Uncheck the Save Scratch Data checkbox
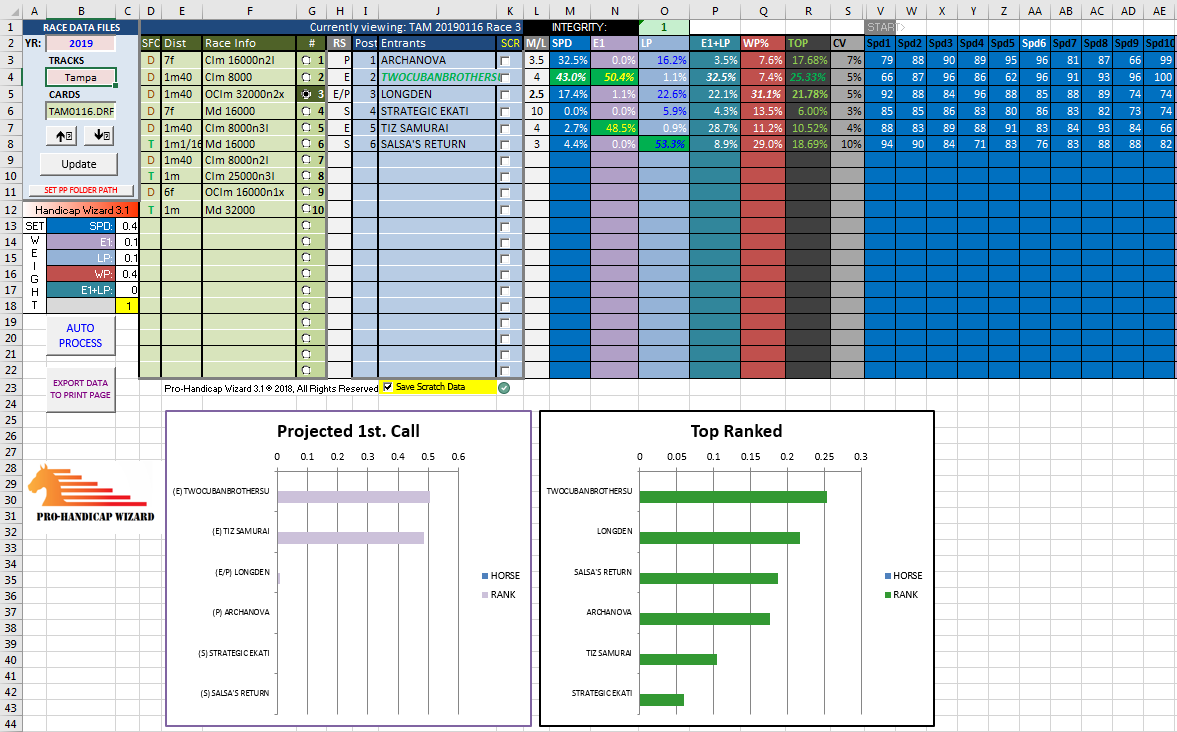Image resolution: width=1177 pixels, height=732 pixels. (x=388, y=387)
